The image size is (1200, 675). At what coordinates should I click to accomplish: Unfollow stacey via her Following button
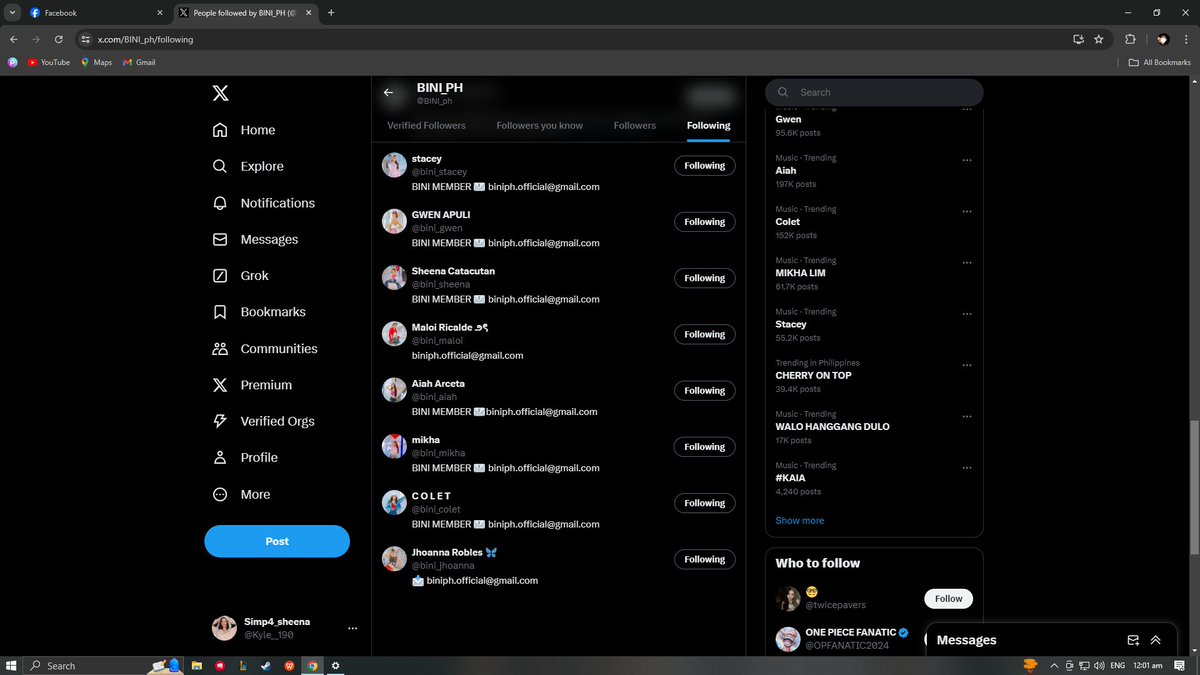(705, 166)
